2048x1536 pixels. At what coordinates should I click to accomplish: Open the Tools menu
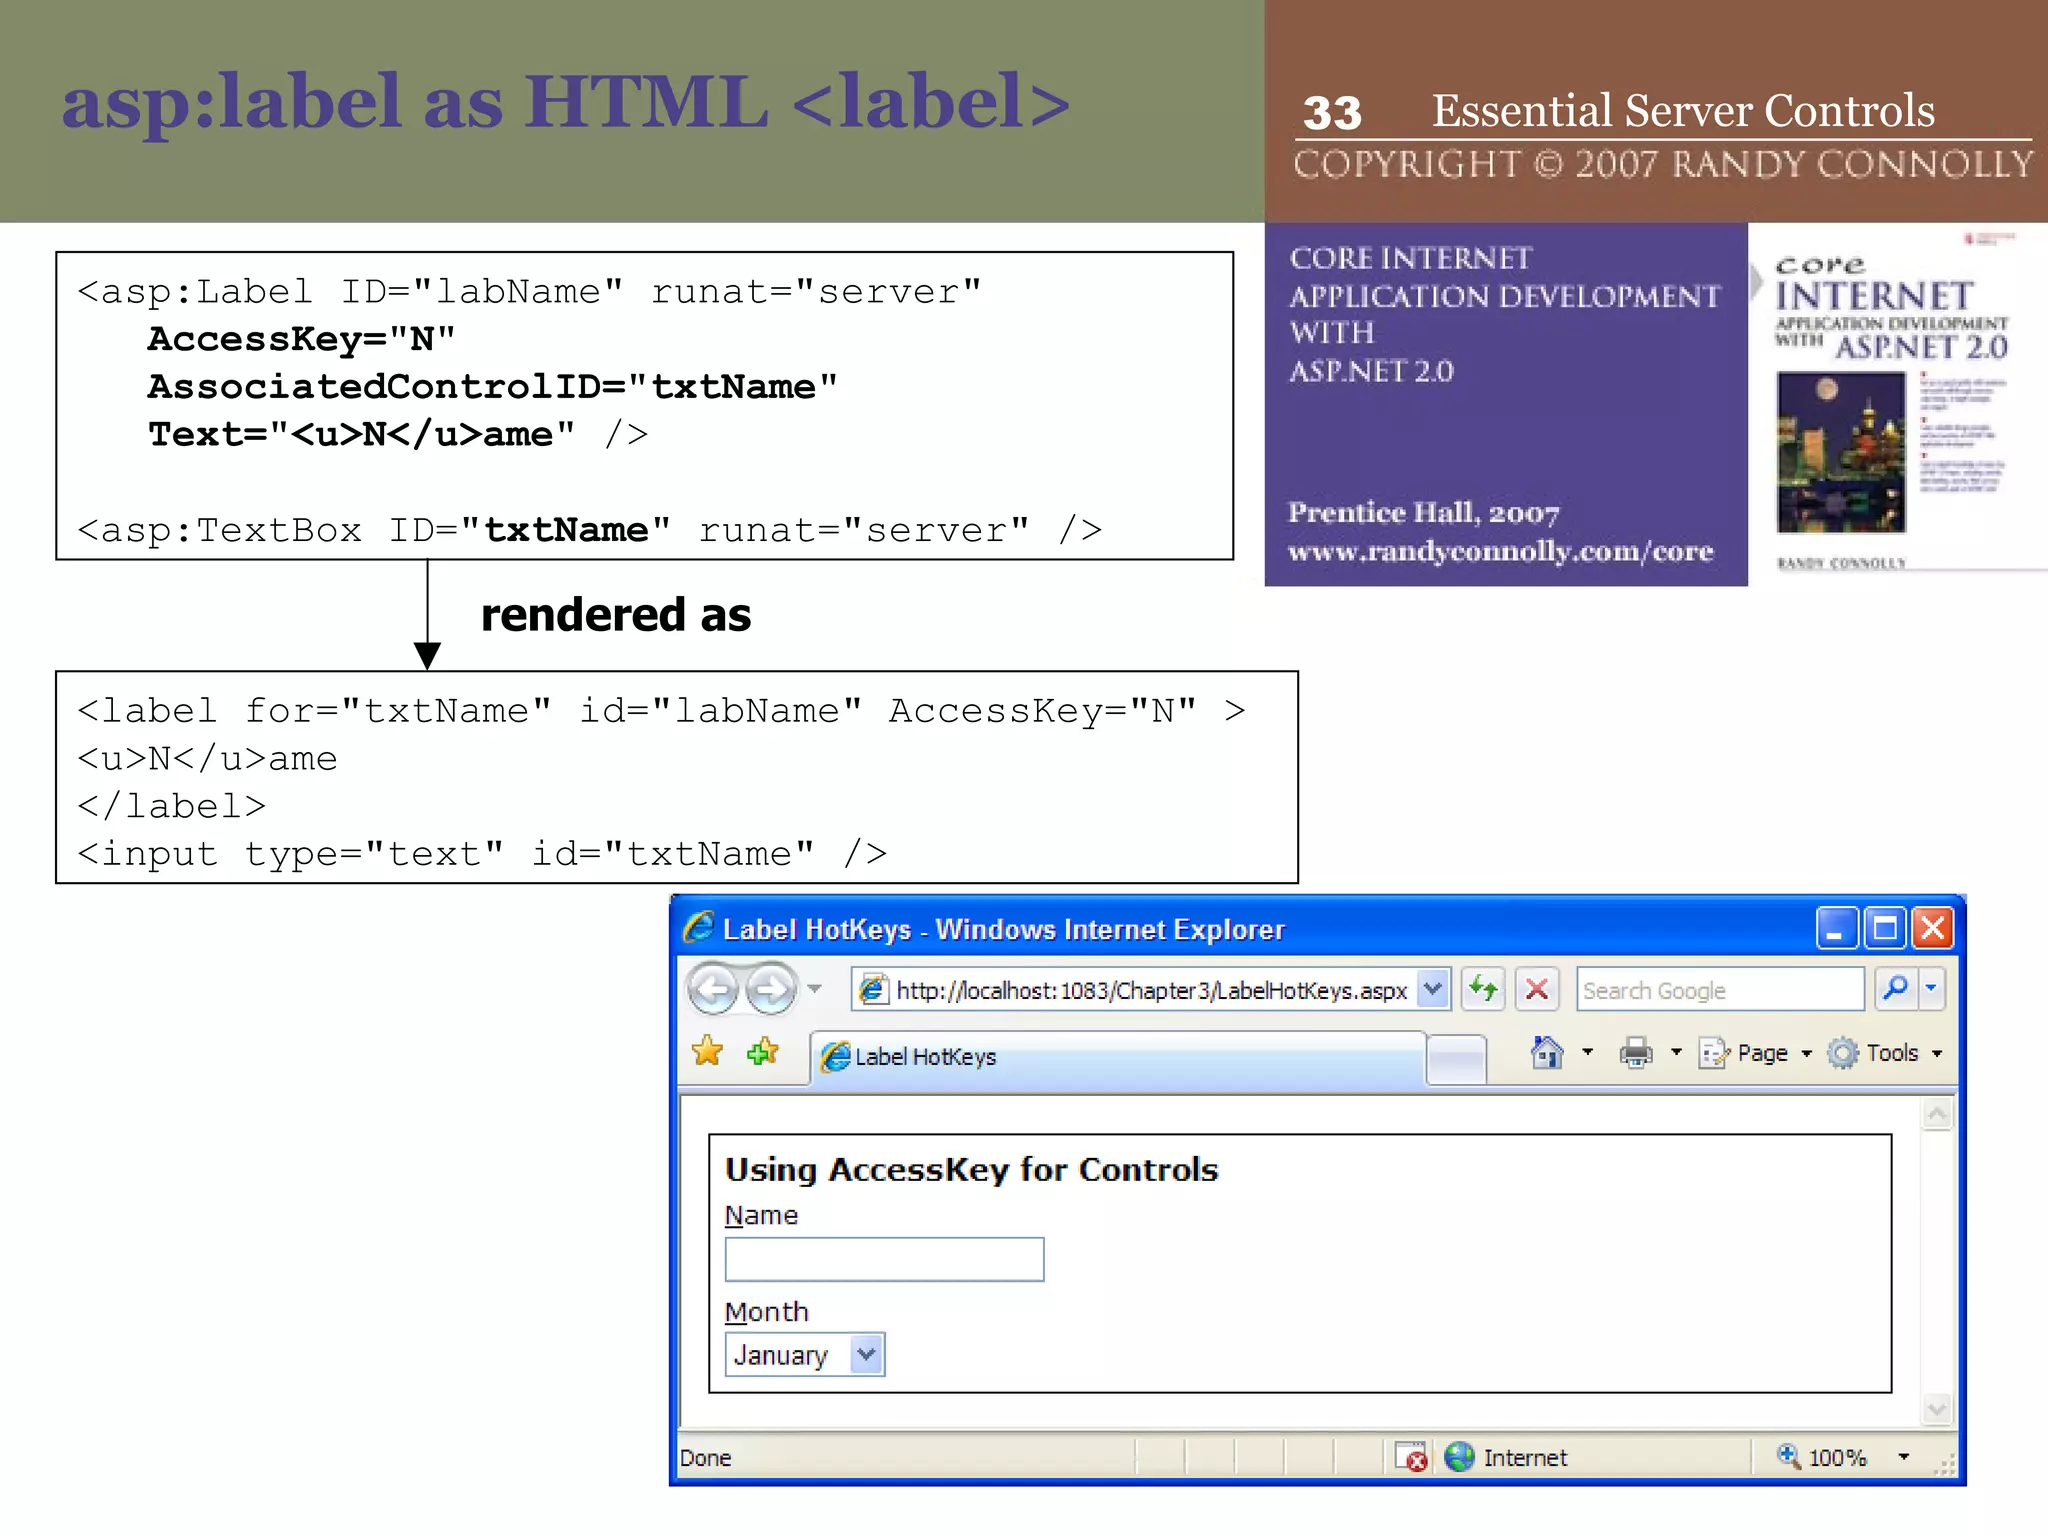[1885, 1053]
